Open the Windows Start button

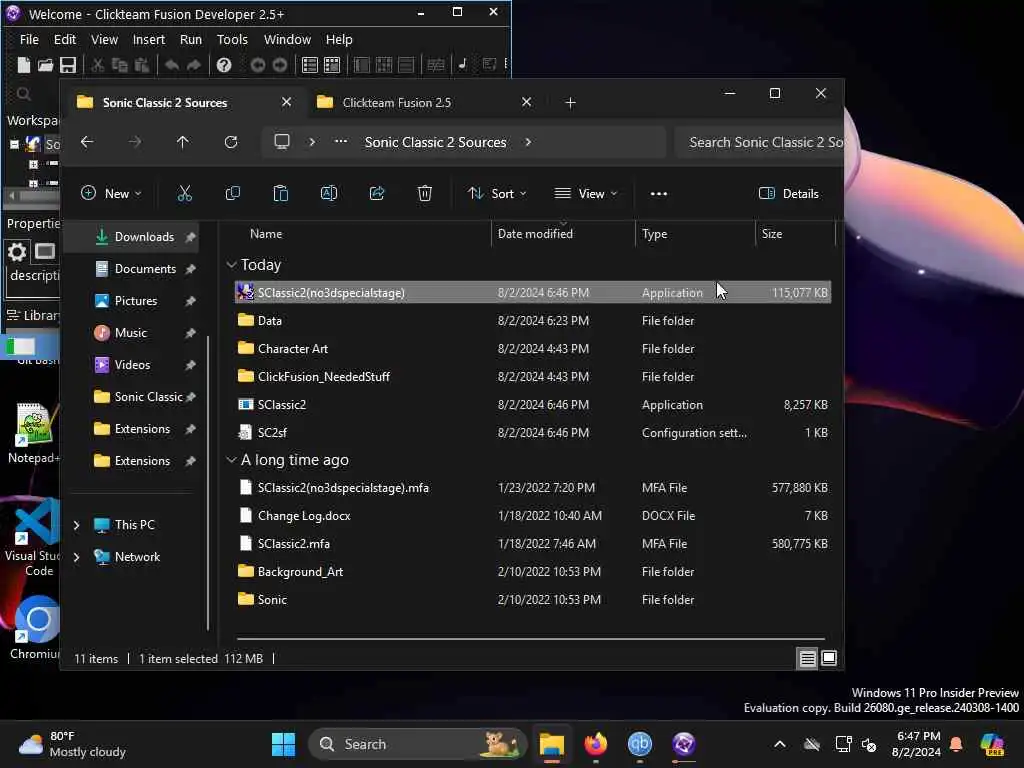point(283,744)
